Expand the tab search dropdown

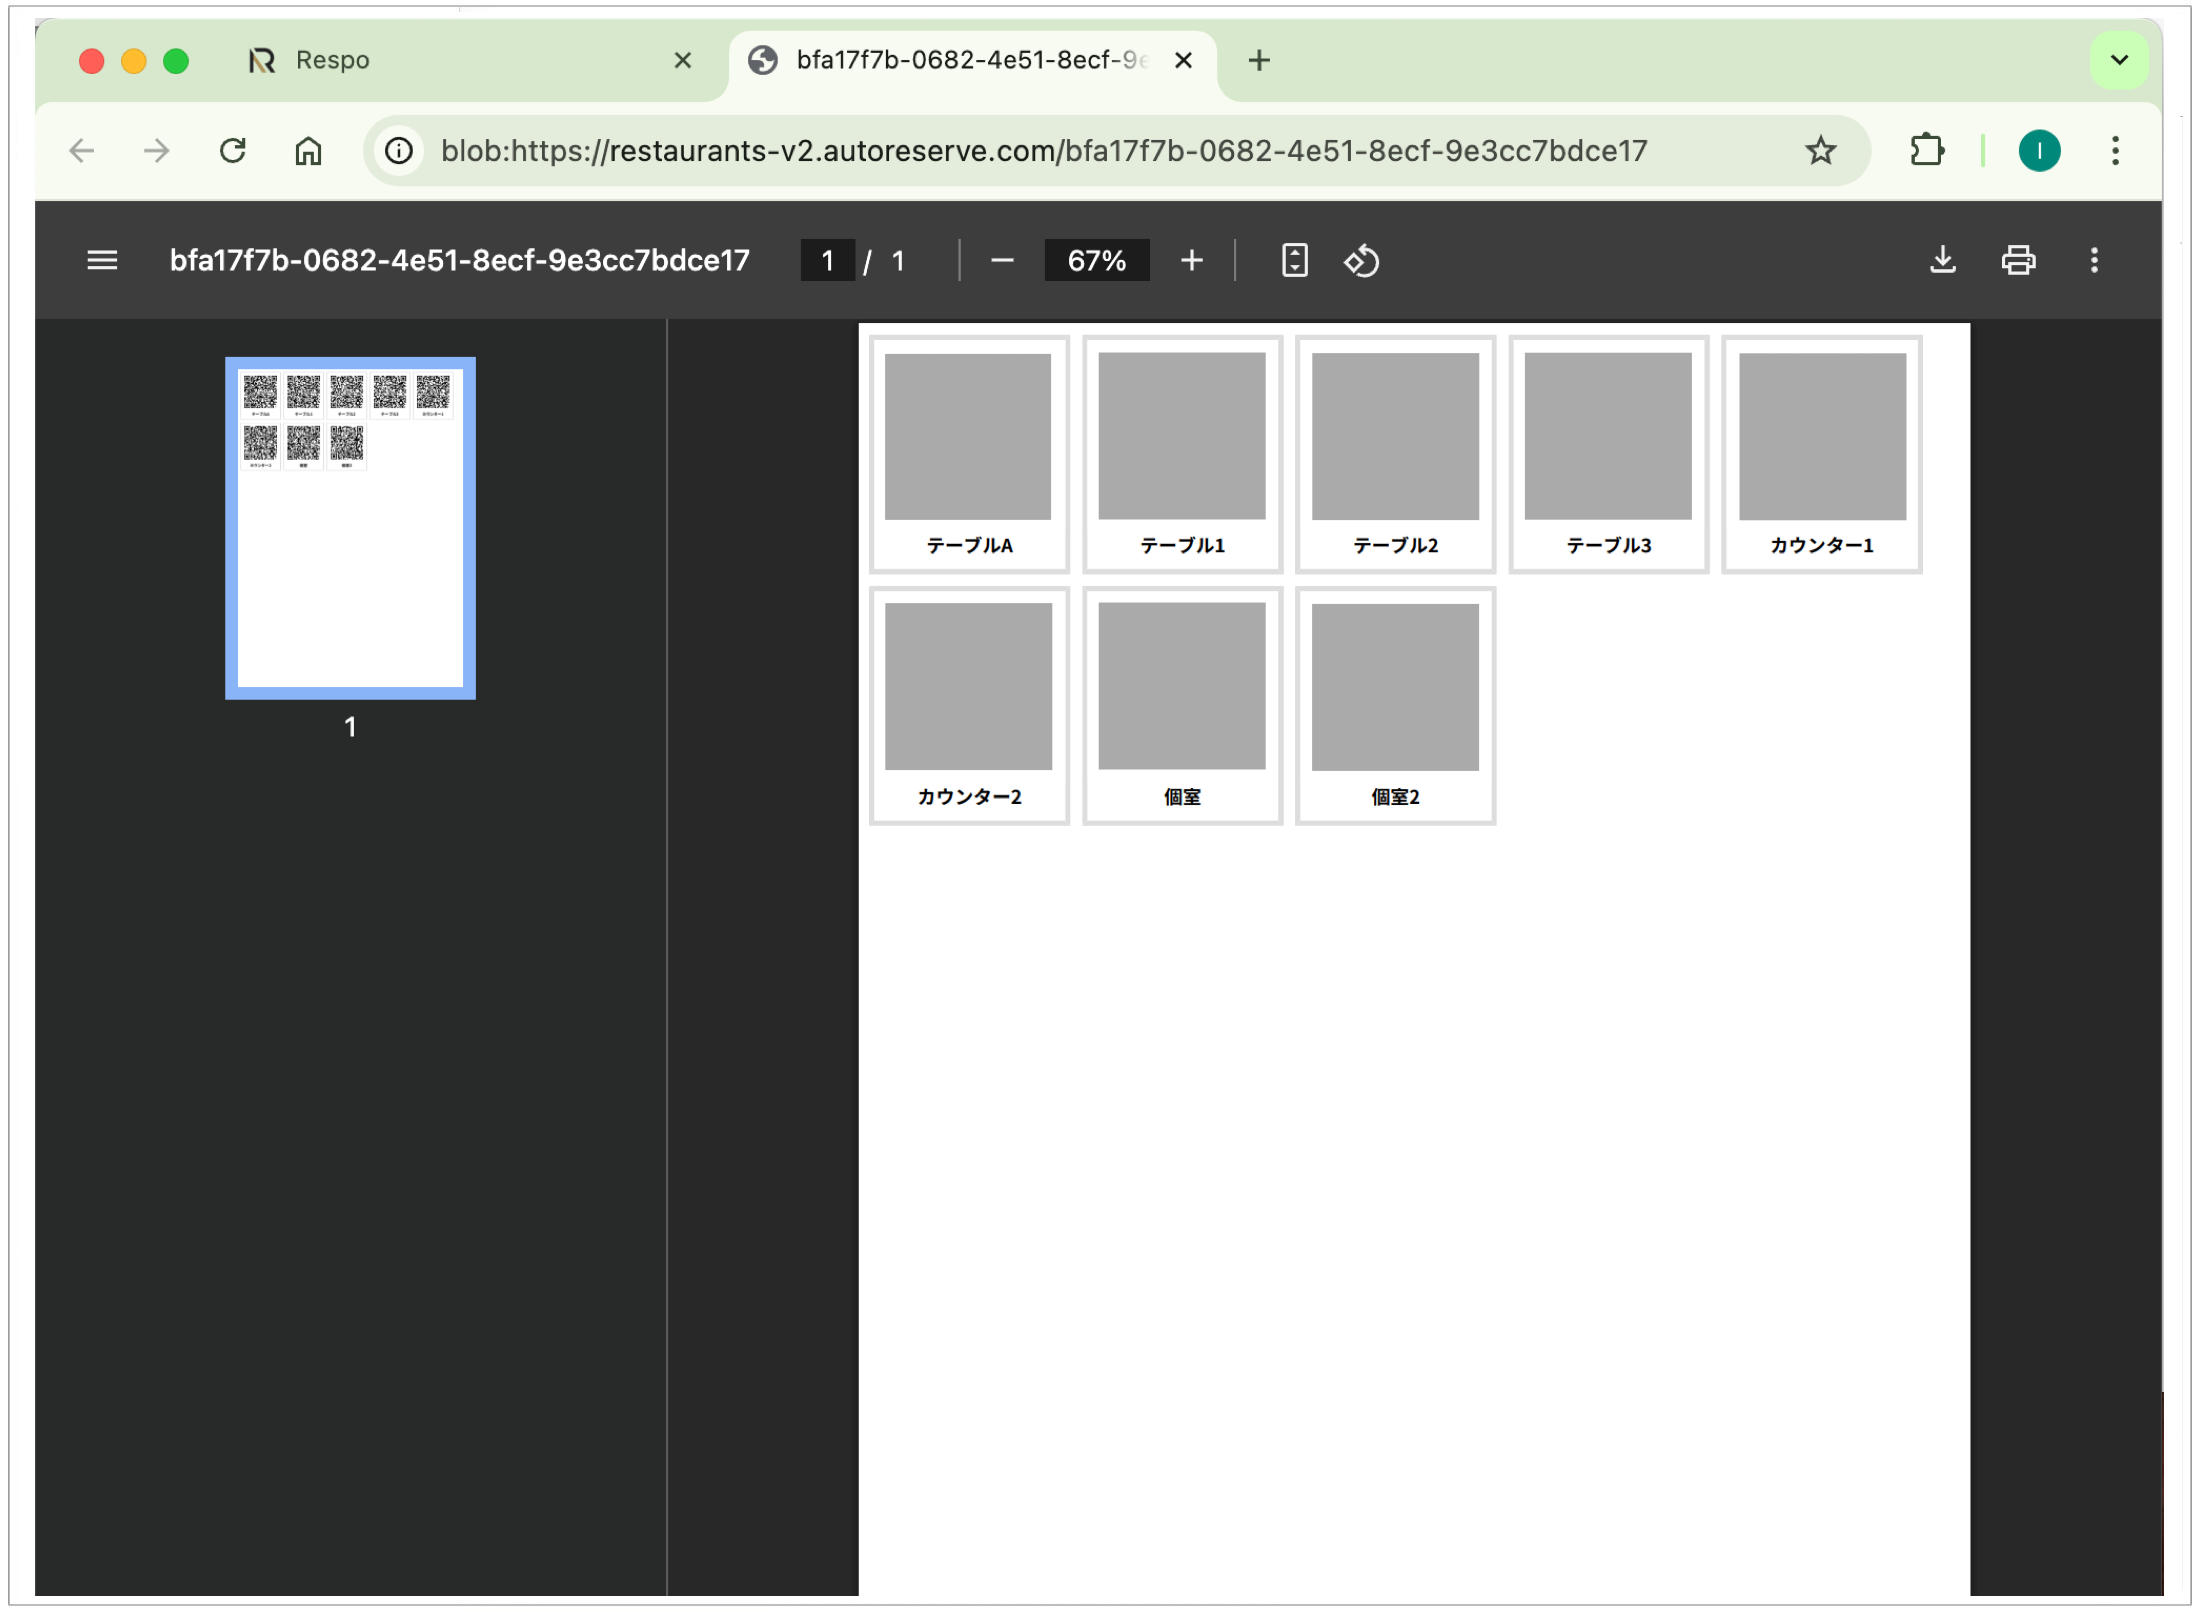click(x=2119, y=60)
